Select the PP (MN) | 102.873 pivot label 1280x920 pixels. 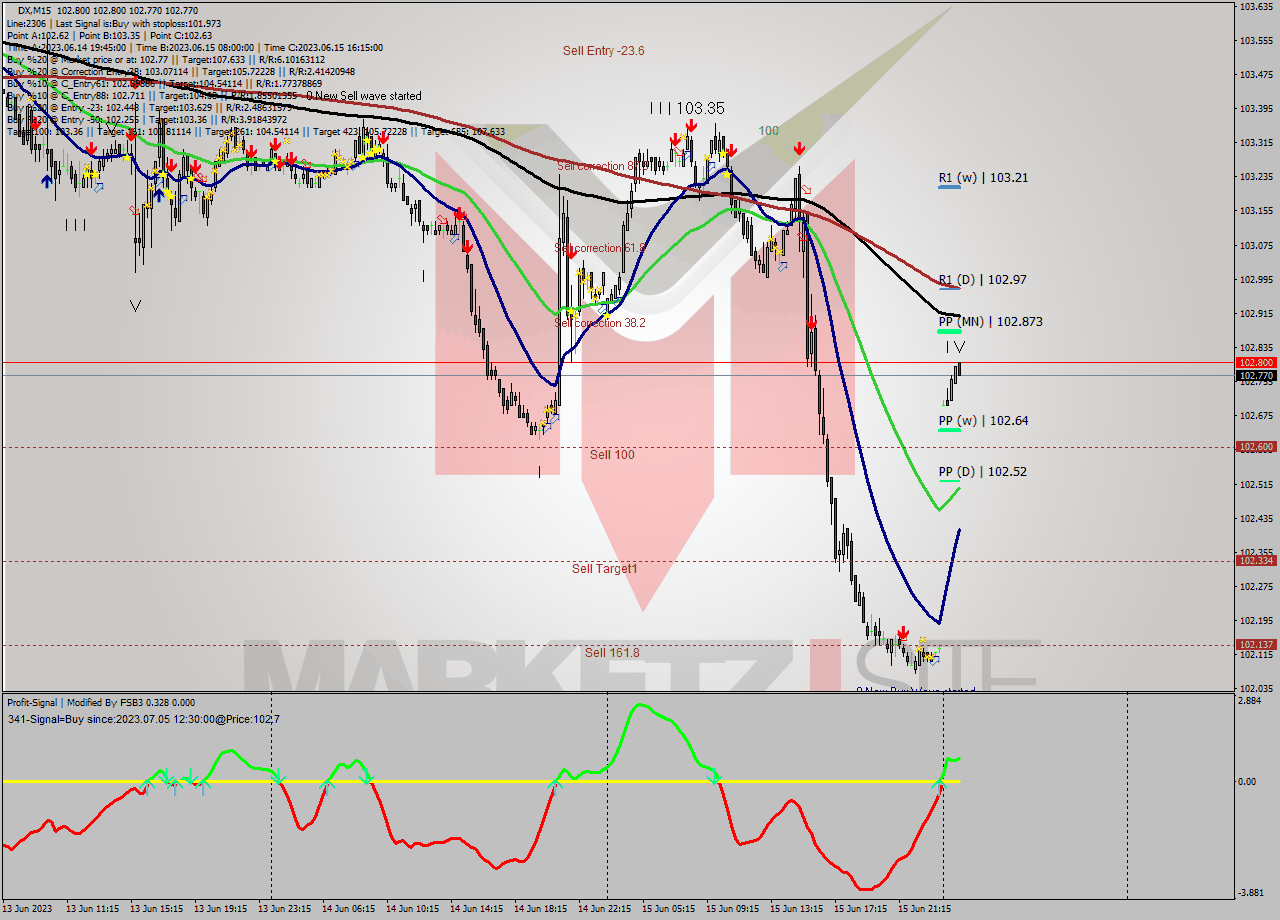tap(990, 322)
